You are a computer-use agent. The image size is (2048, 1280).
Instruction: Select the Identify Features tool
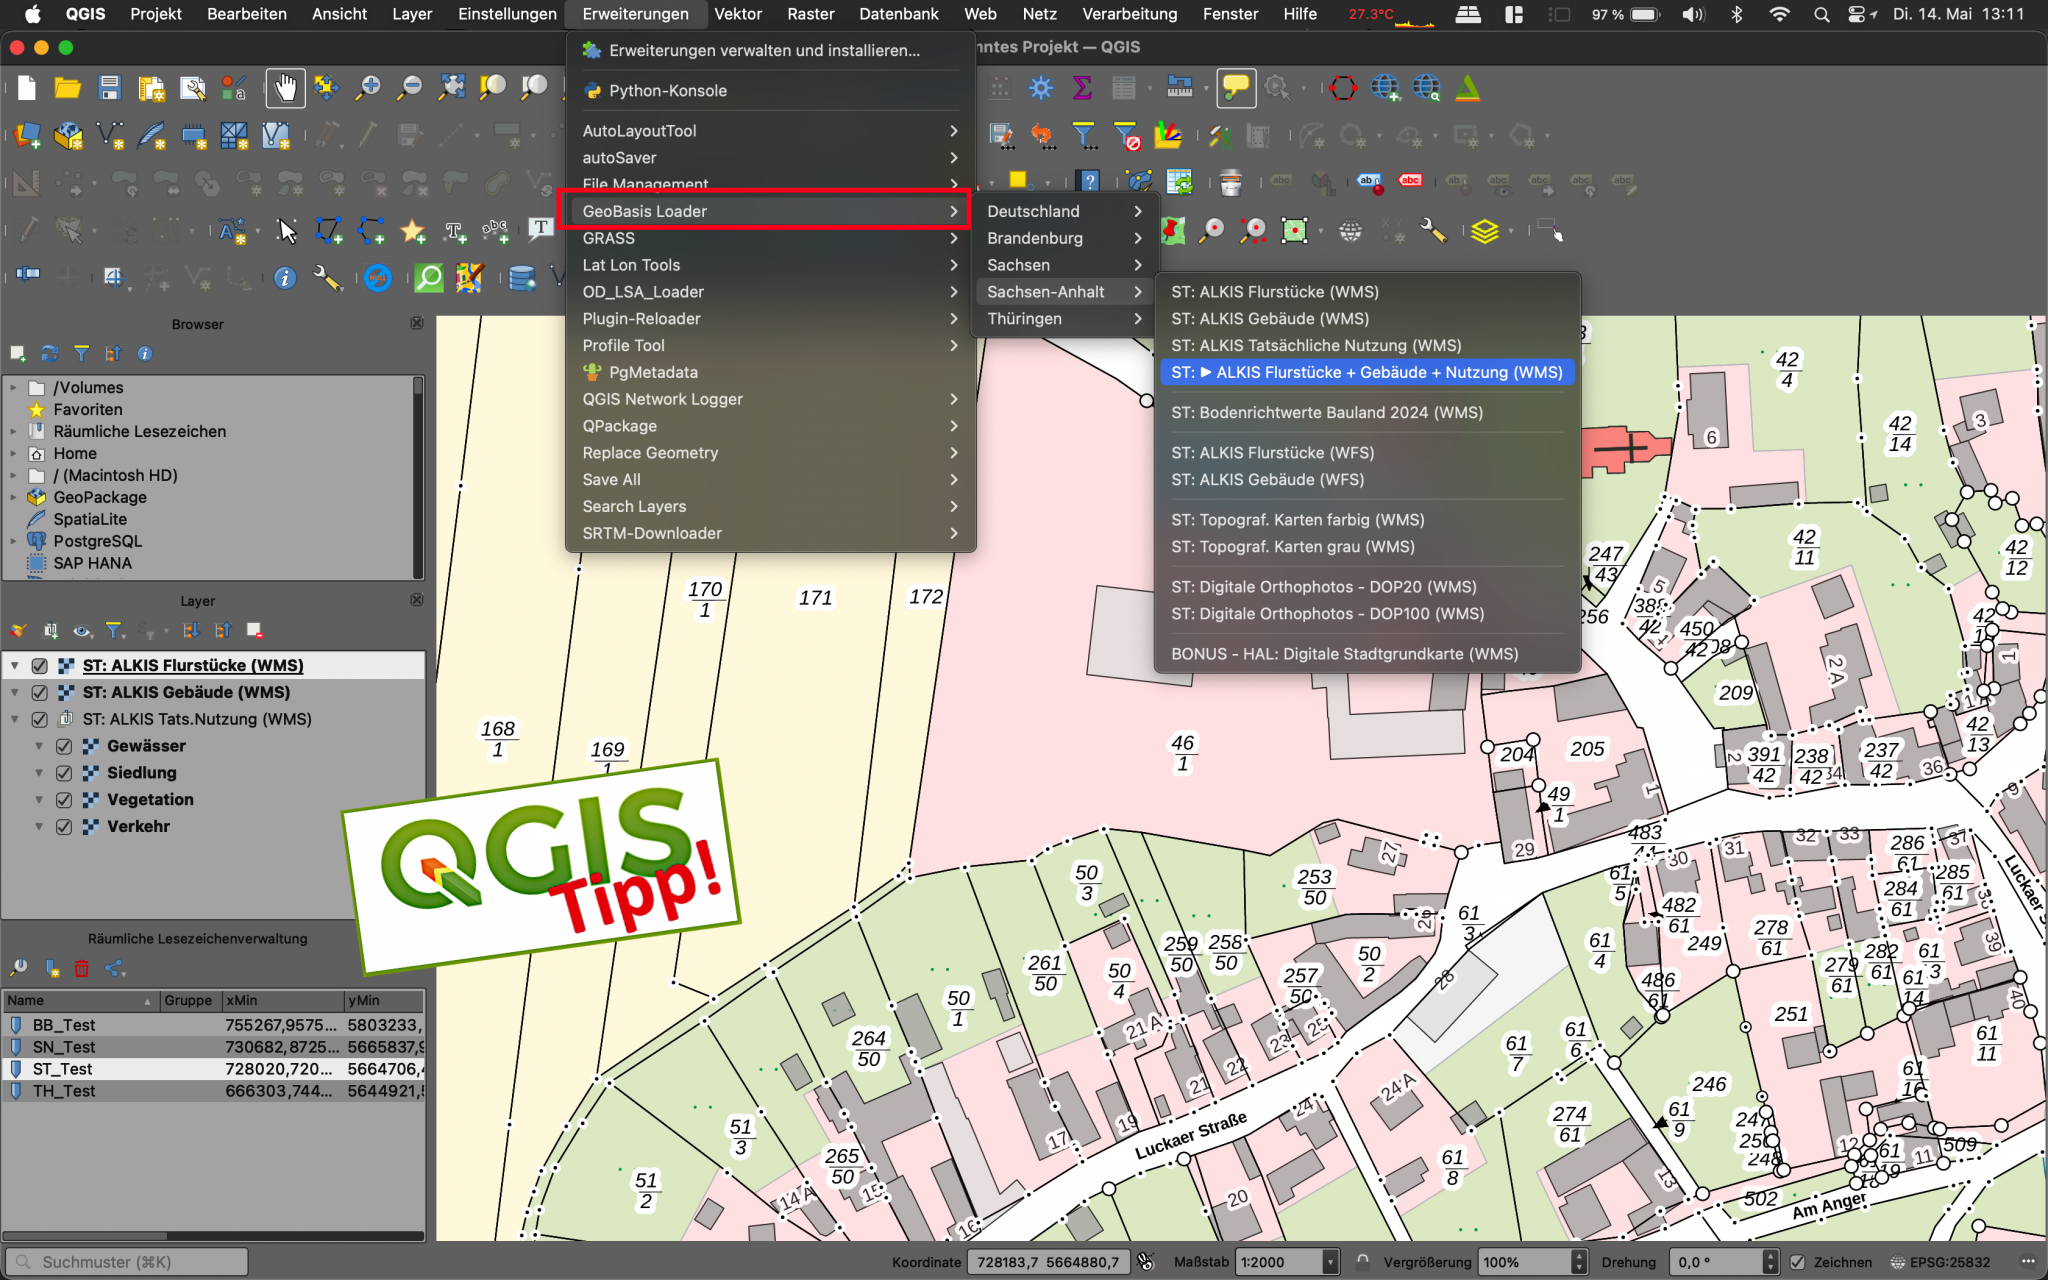285,278
